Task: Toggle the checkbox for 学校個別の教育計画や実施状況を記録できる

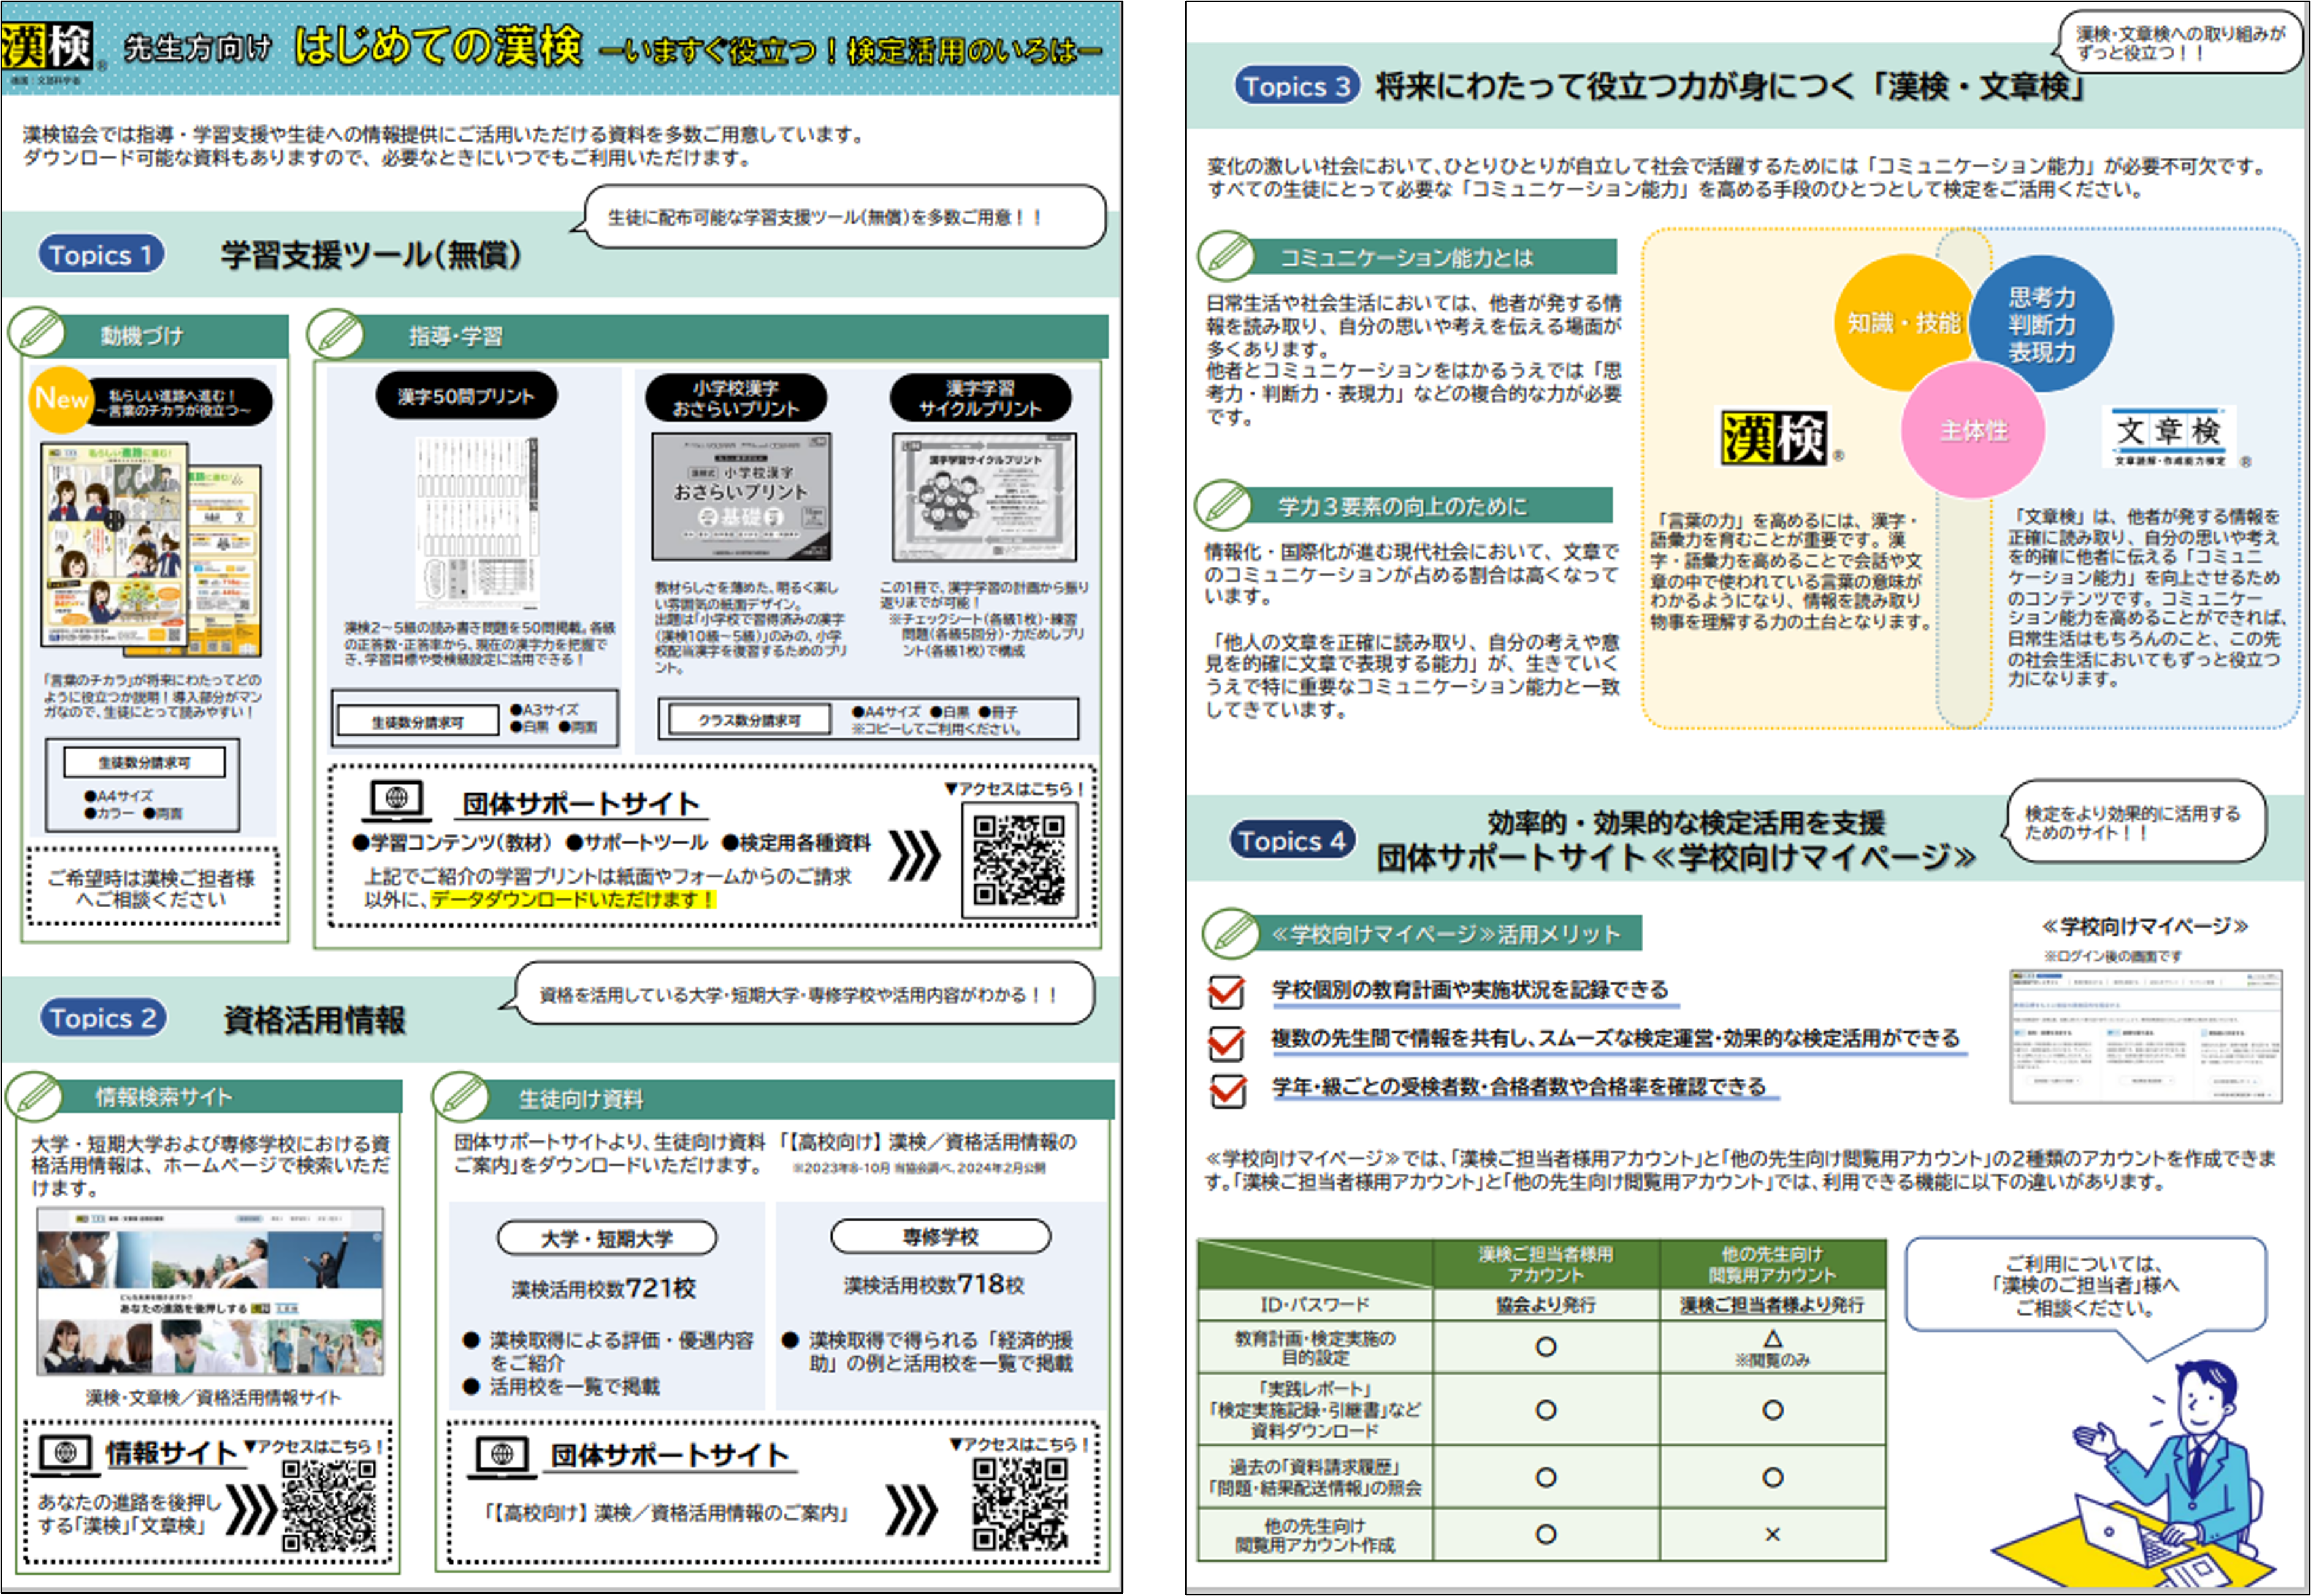Action: tap(1227, 991)
